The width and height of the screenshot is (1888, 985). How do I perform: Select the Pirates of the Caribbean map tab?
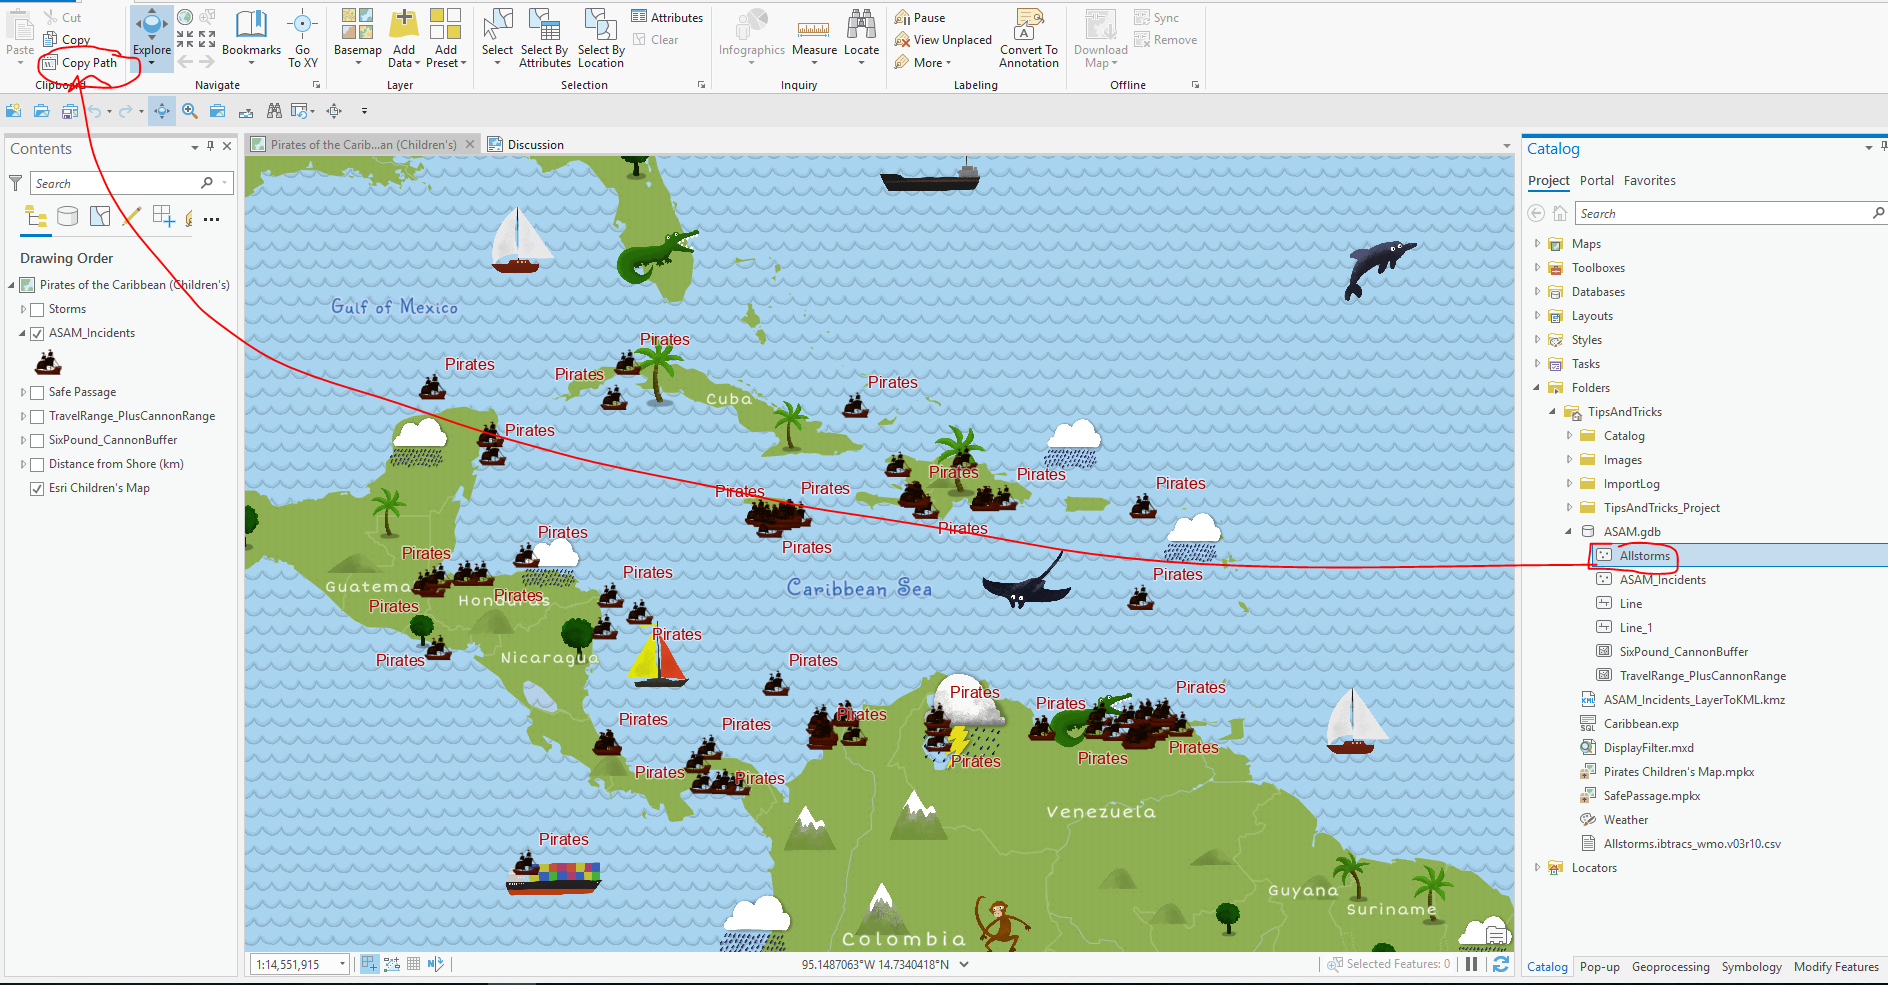click(x=363, y=144)
